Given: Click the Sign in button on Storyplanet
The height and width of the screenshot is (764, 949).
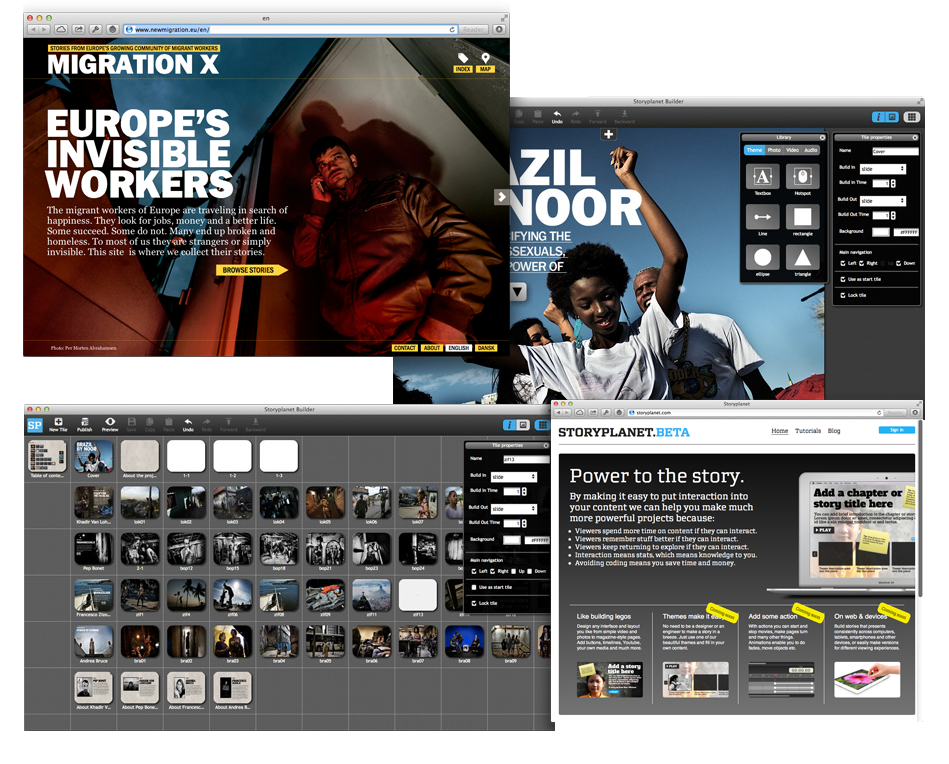Looking at the screenshot, I should point(896,430).
